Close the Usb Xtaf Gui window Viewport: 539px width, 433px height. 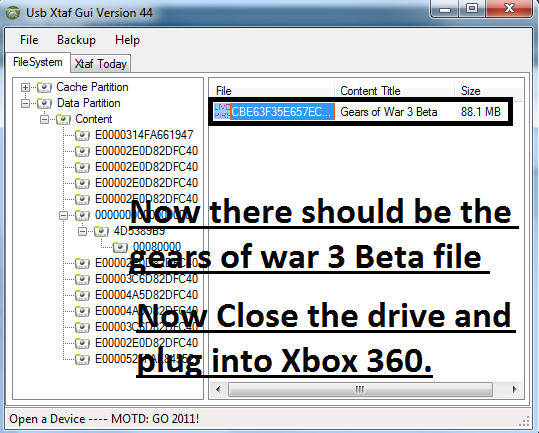509,8
